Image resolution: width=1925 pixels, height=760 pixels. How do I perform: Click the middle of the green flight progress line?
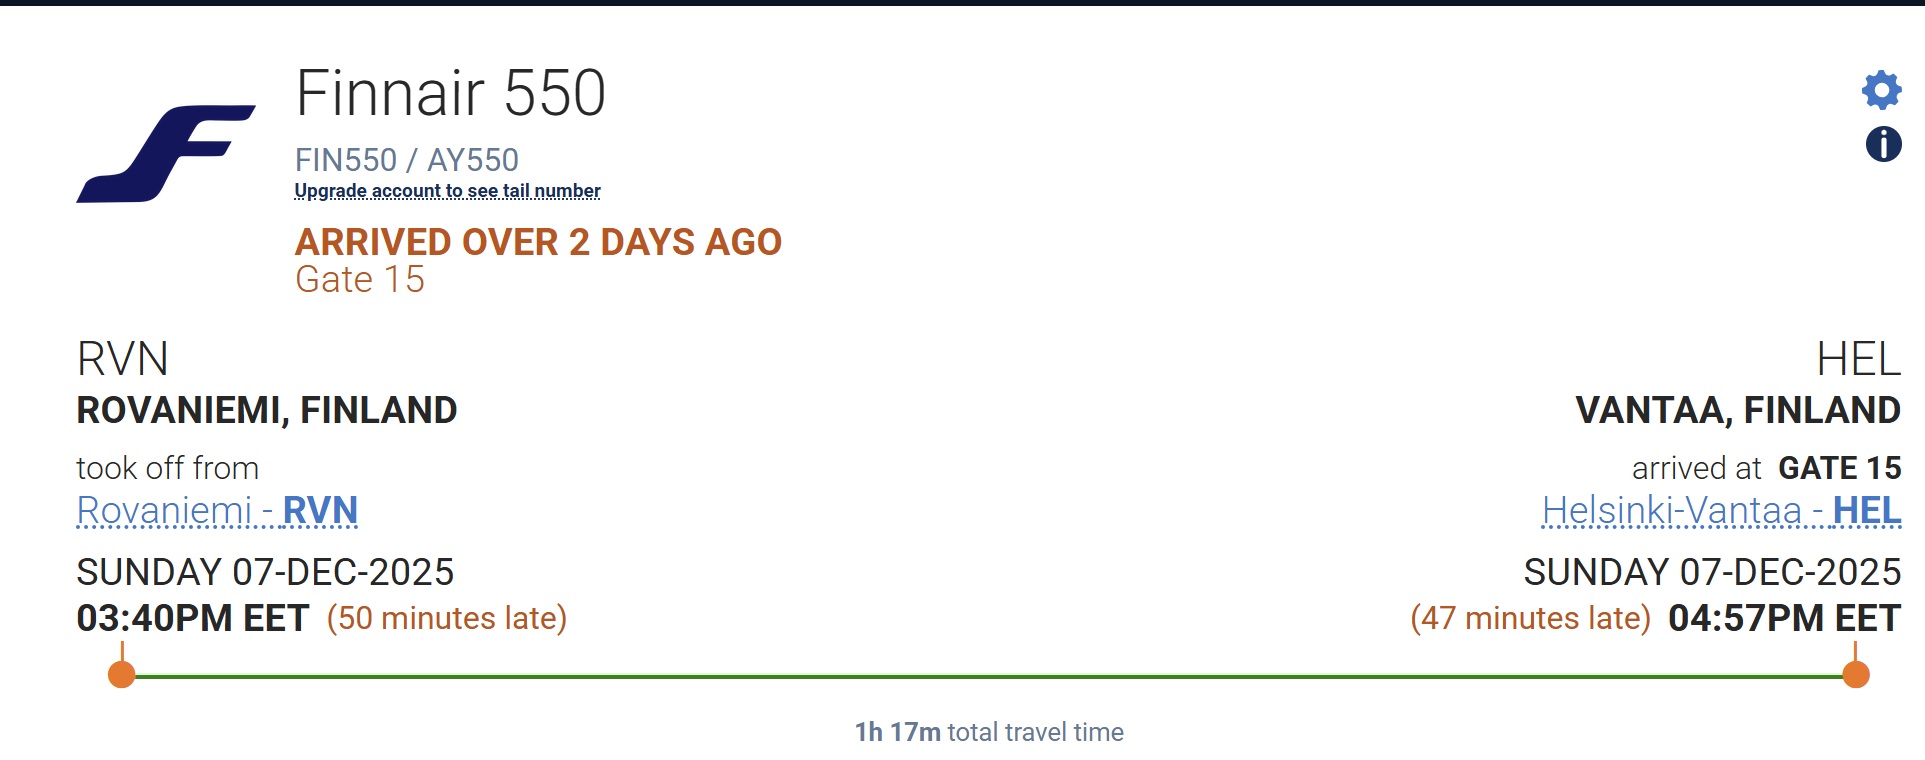pos(988,677)
